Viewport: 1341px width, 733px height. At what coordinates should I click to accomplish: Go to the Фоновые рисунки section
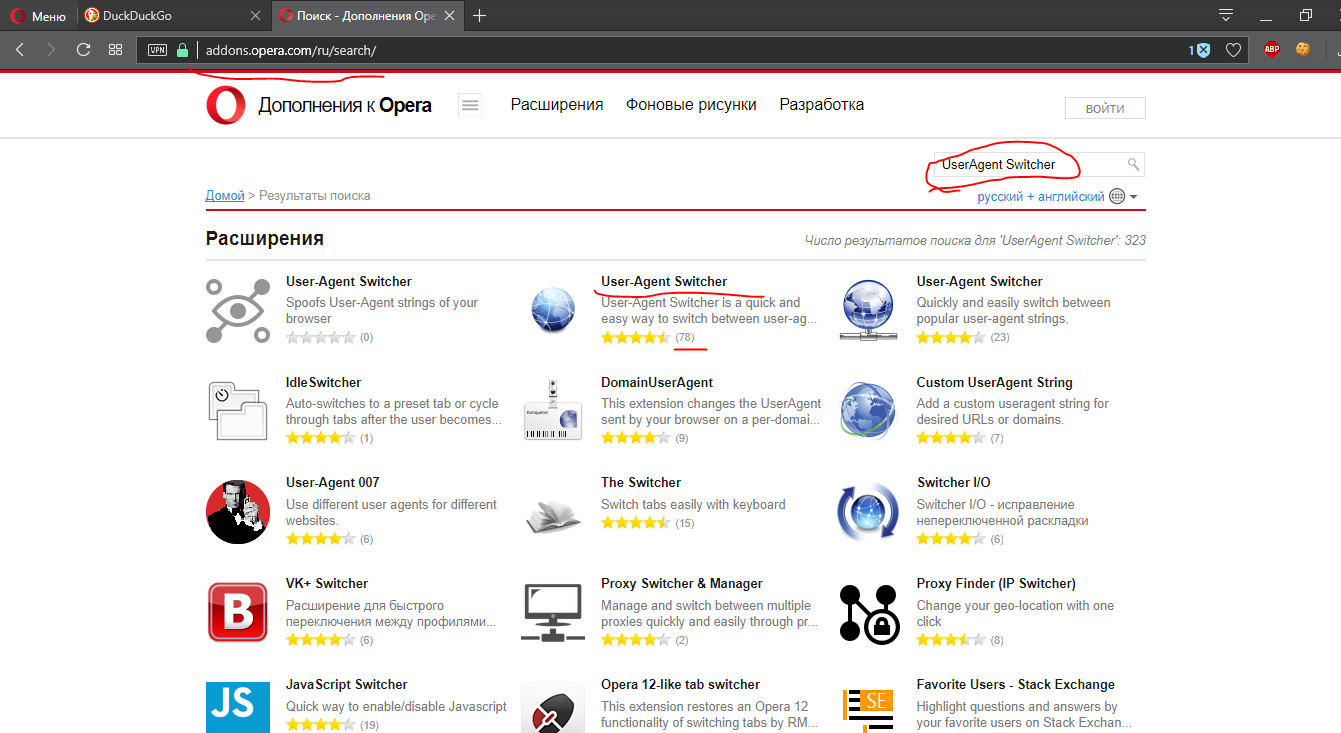click(x=691, y=105)
